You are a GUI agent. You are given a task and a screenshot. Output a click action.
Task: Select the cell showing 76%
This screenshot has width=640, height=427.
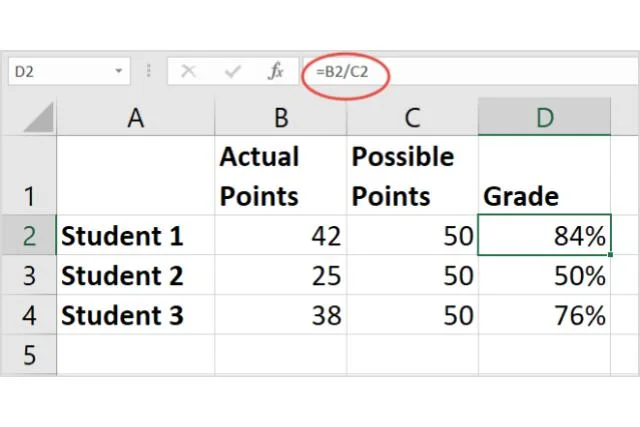pyautogui.click(x=544, y=316)
